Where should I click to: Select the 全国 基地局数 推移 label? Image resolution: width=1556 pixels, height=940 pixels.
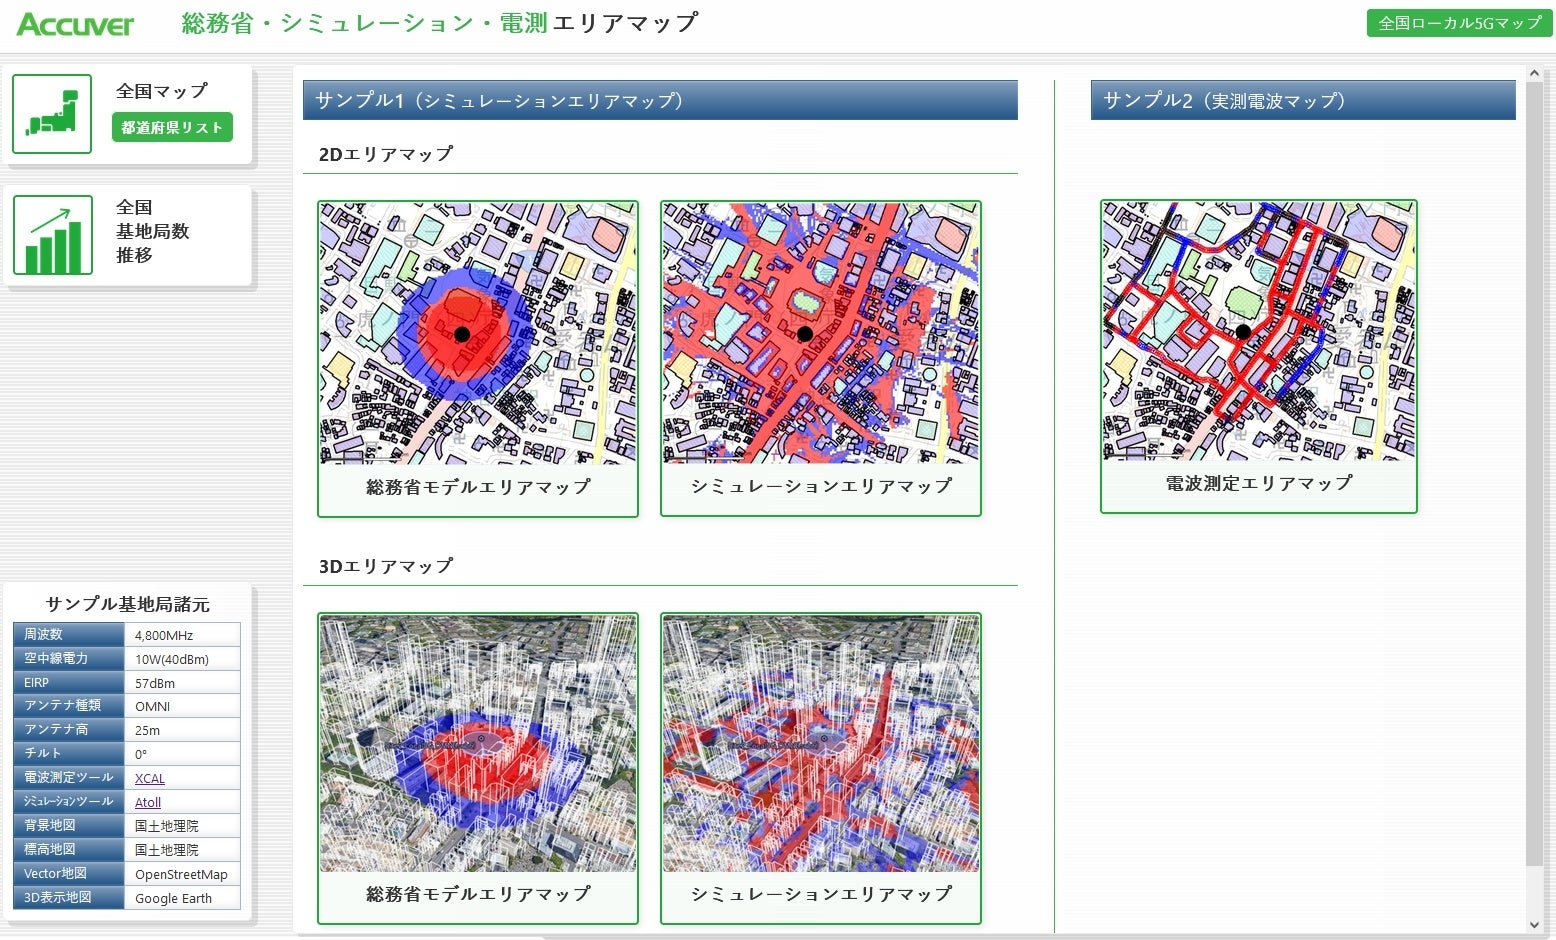[153, 231]
